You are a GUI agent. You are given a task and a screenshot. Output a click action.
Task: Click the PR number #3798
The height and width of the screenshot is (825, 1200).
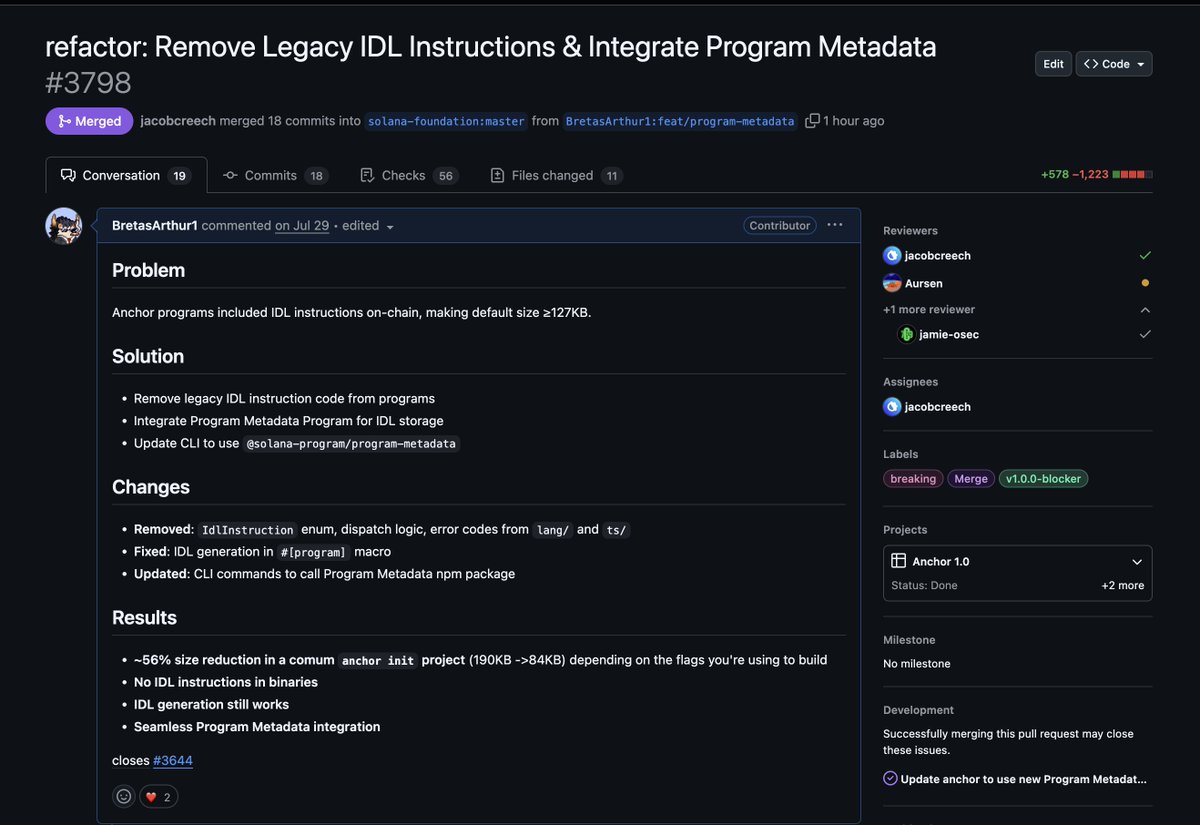click(88, 83)
